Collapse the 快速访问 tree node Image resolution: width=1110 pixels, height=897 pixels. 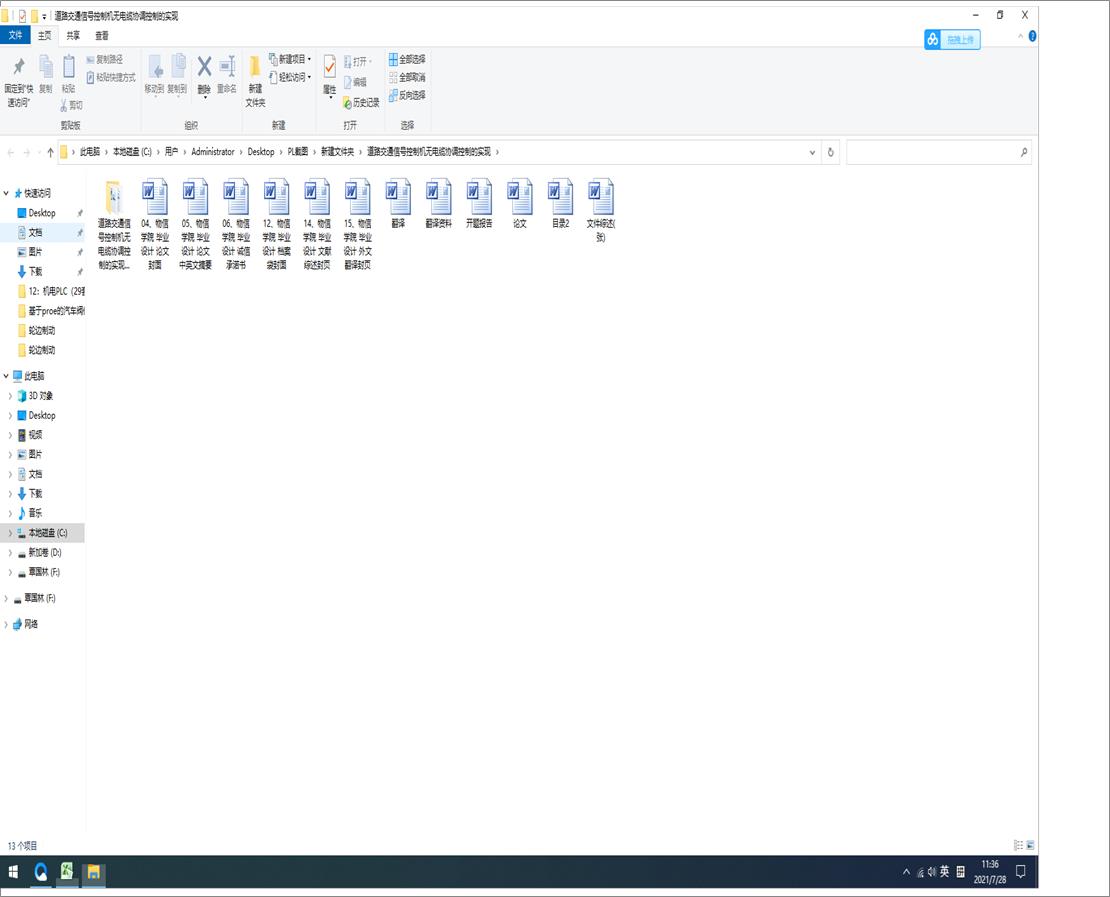coord(6,193)
